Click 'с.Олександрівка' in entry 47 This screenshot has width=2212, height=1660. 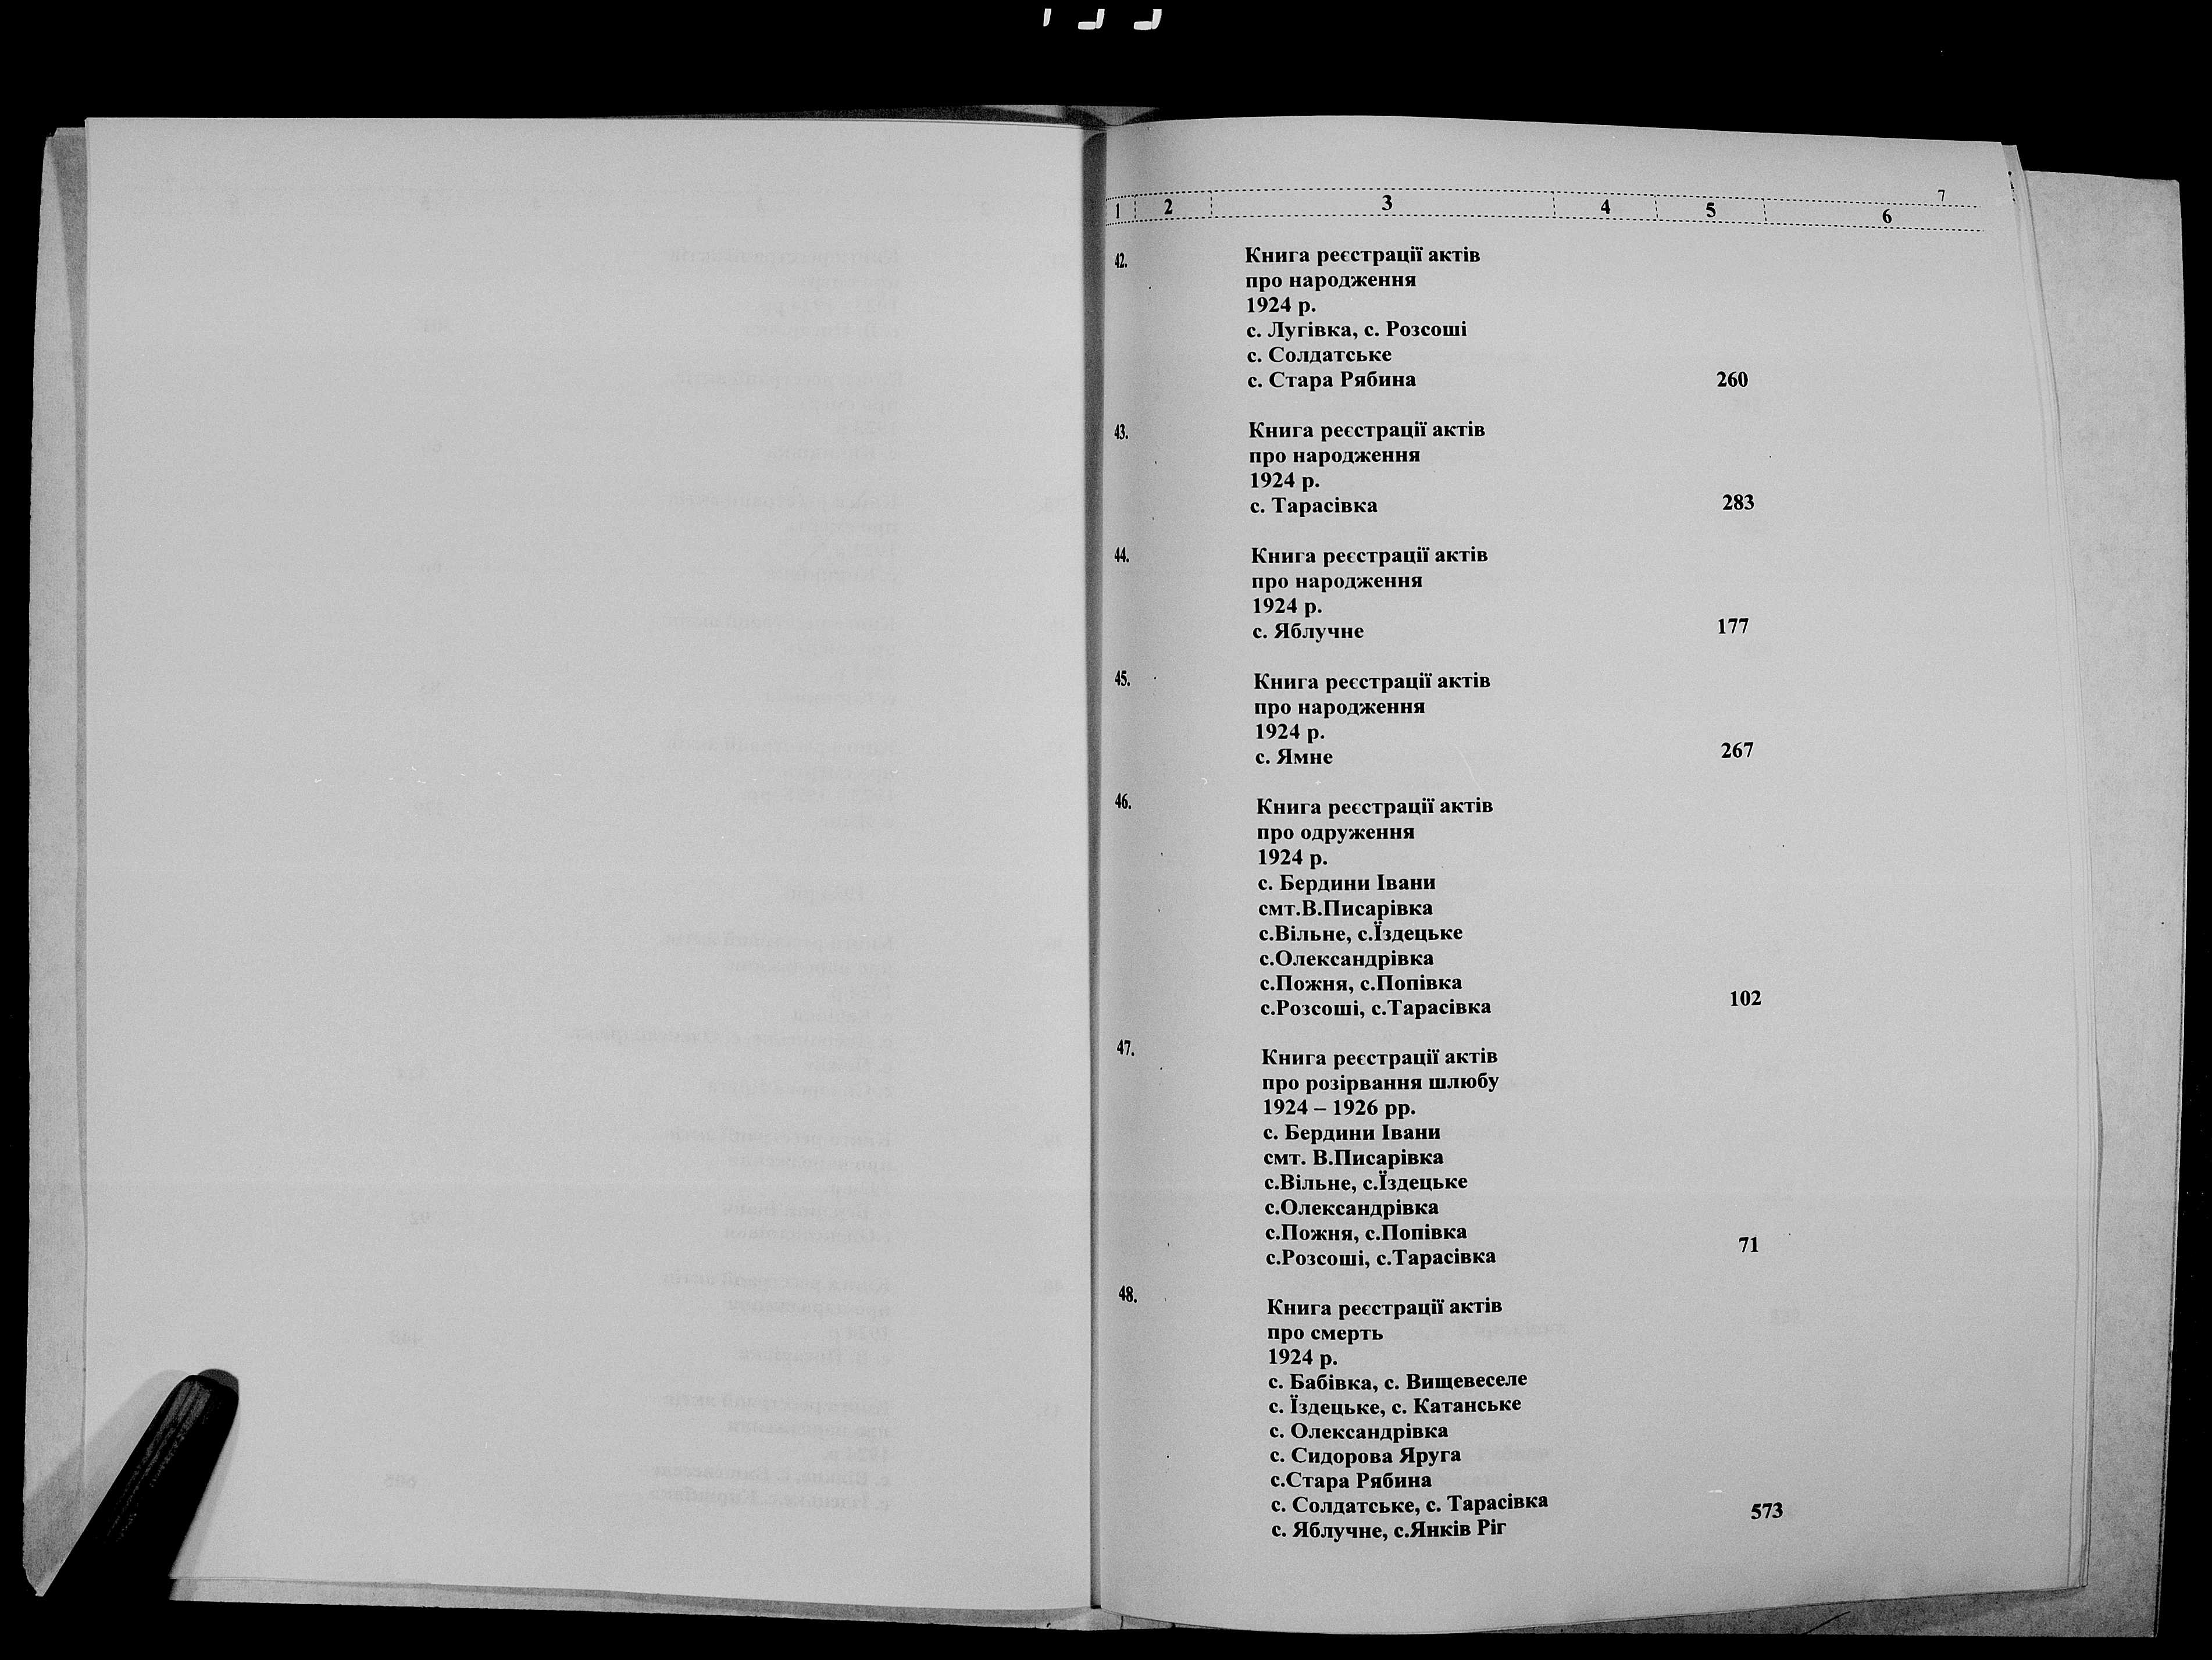(x=1352, y=1208)
